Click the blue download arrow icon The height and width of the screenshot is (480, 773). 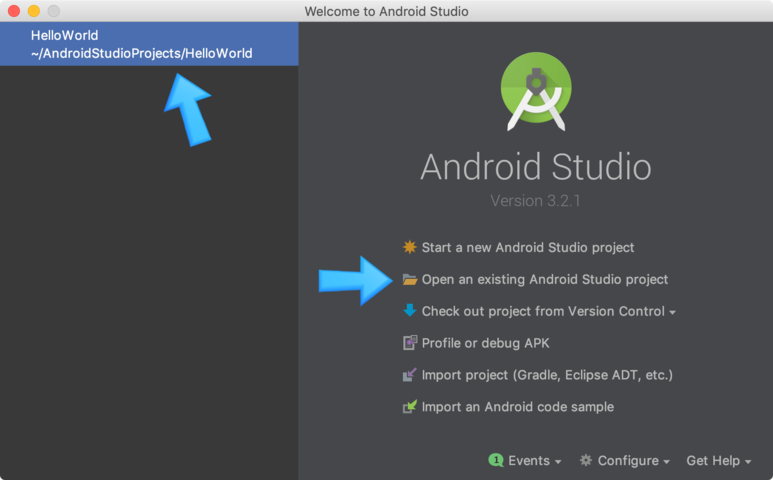[409, 310]
